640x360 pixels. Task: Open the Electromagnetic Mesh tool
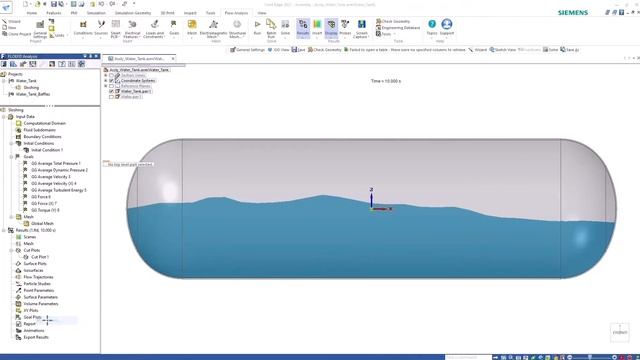(x=213, y=28)
